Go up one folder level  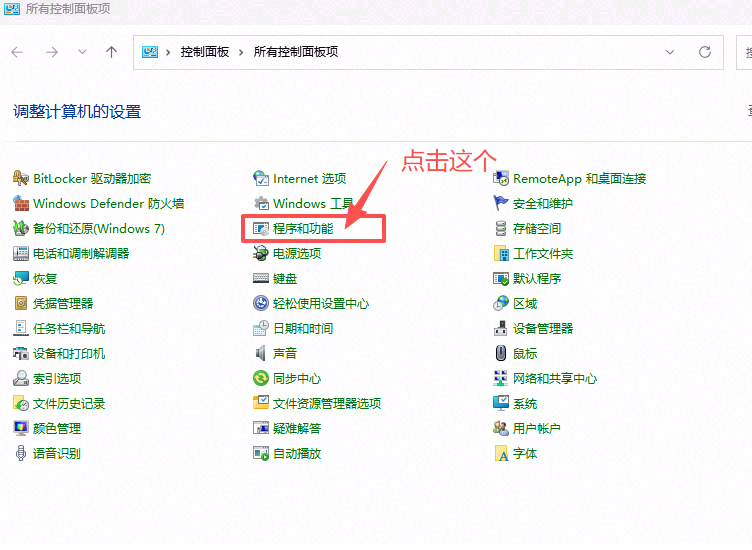[x=111, y=52]
